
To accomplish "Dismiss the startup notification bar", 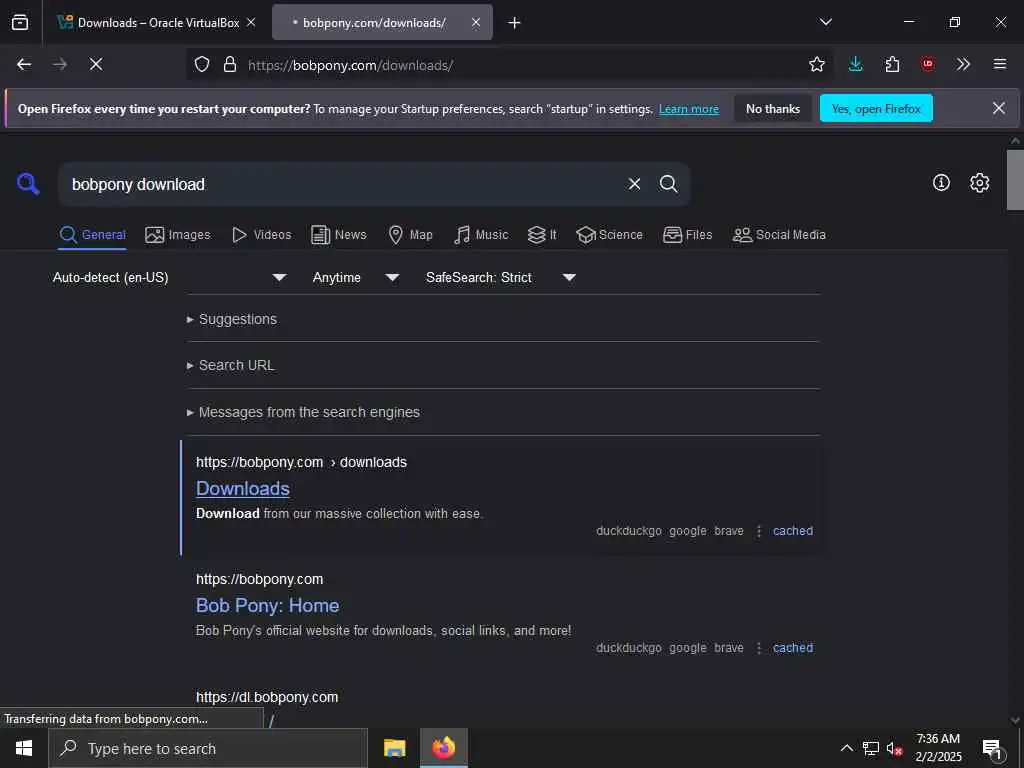I will point(999,108).
